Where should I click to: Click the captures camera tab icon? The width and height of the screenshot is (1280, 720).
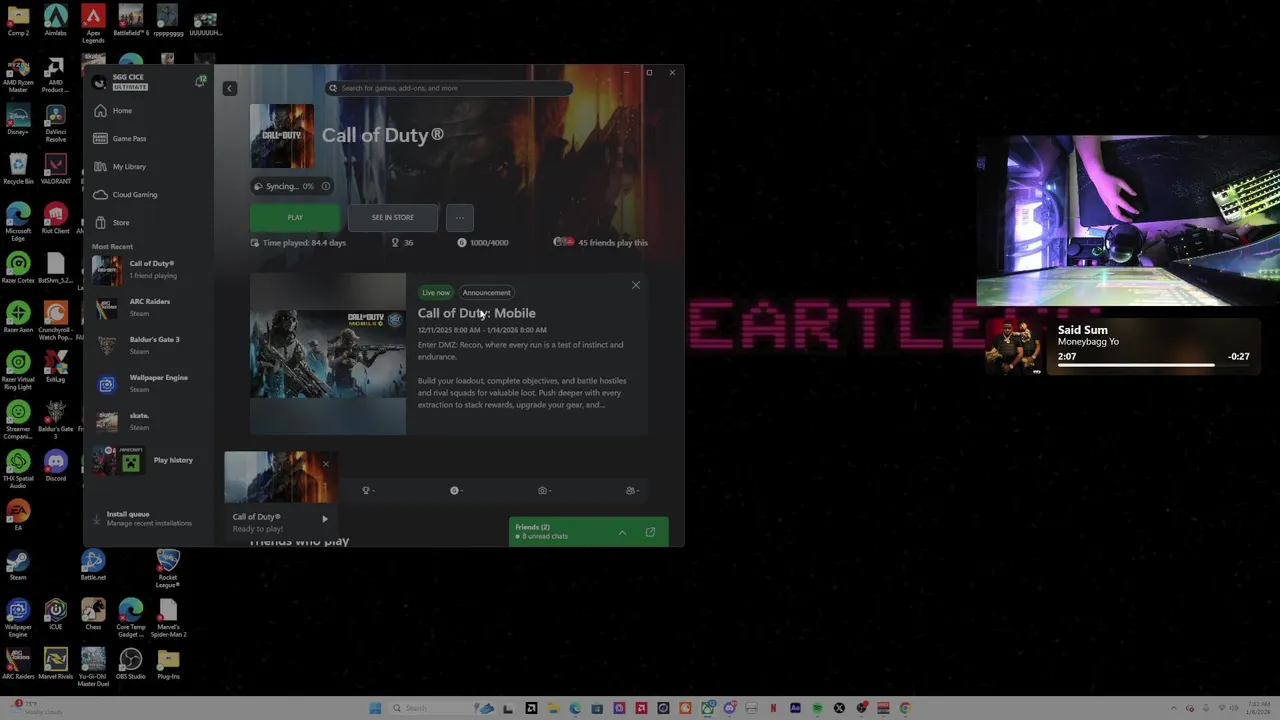tap(543, 490)
